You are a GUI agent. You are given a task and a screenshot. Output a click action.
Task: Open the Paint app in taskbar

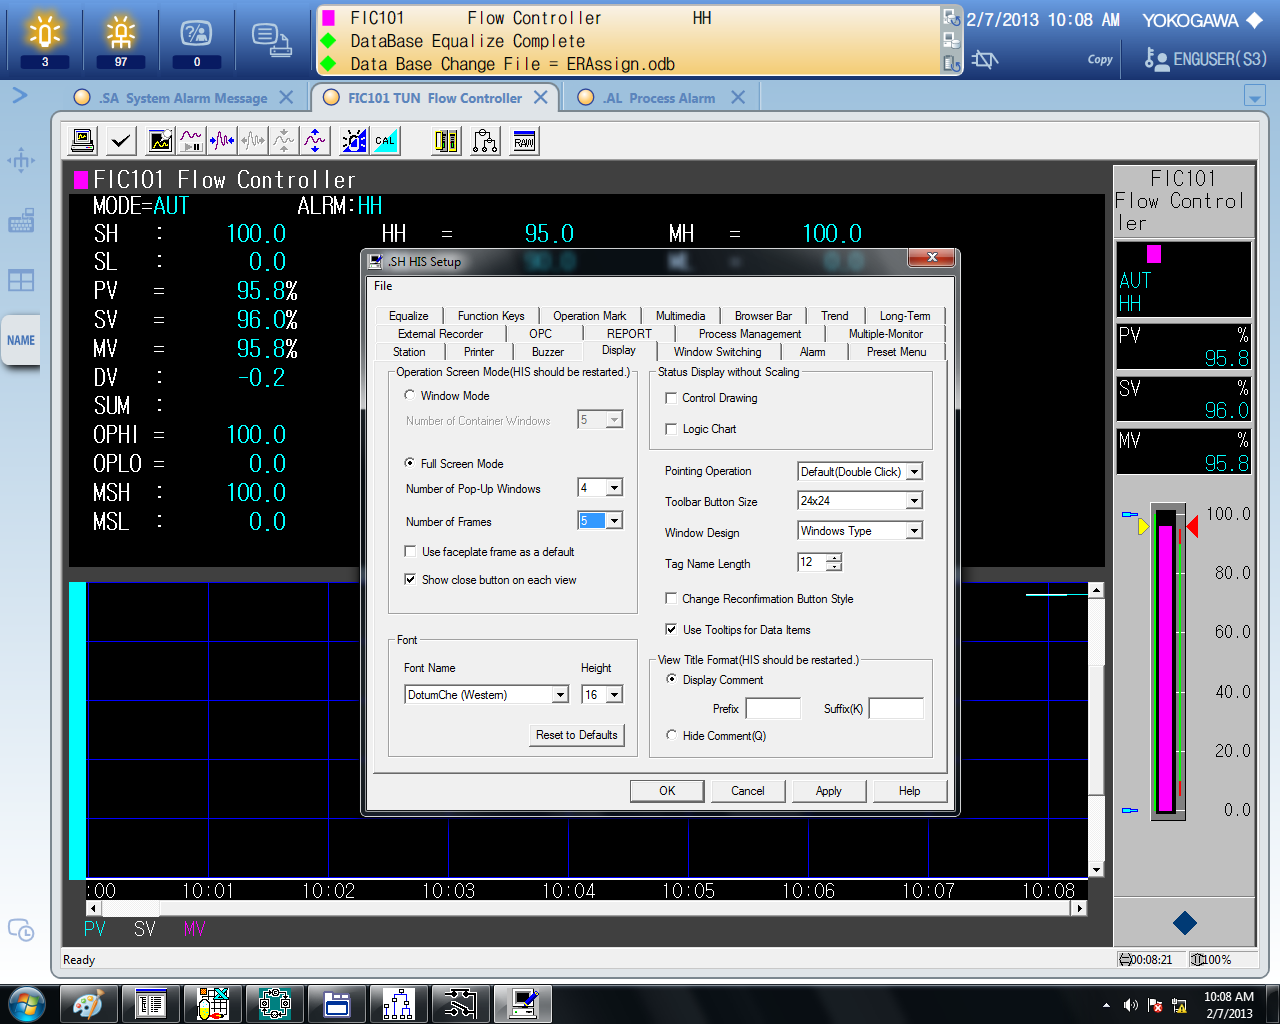88,1004
